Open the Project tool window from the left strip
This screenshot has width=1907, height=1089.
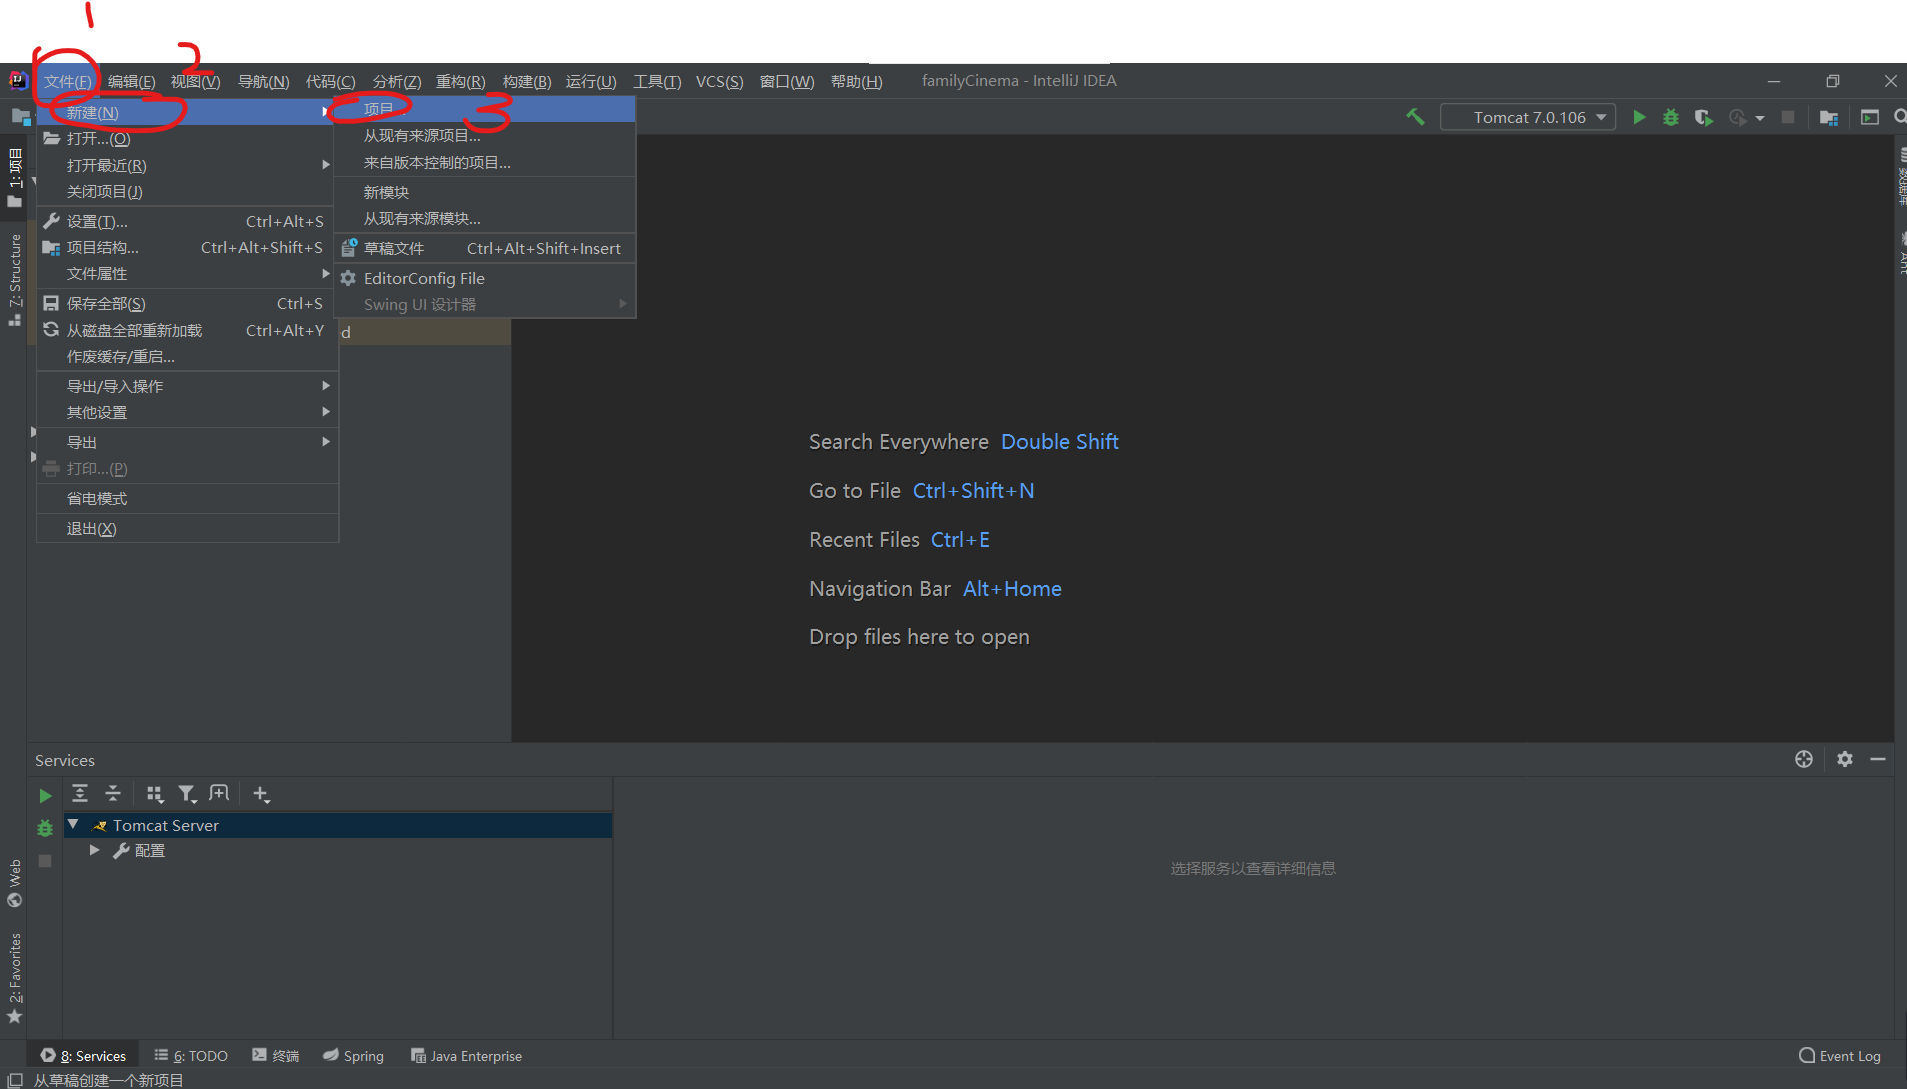15,177
